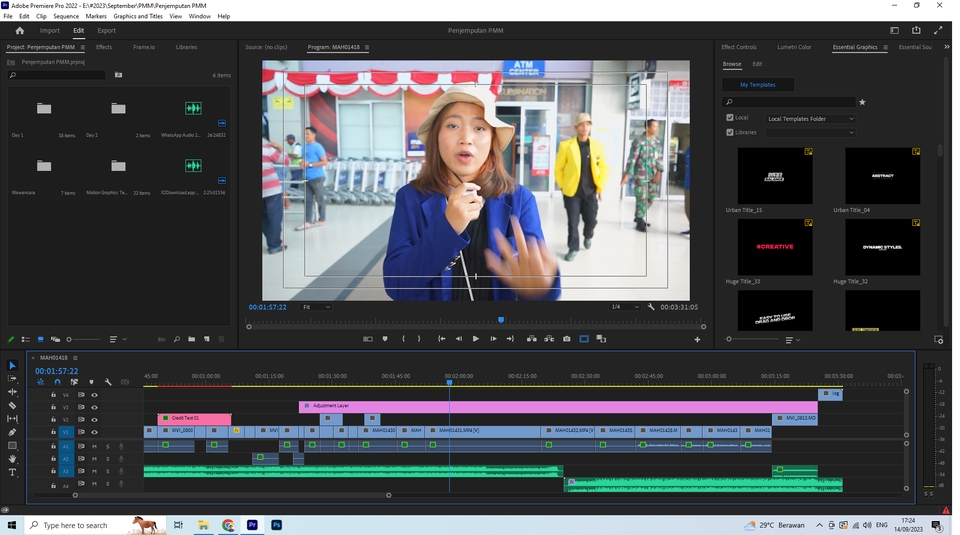Mute audio track A1

click(94, 446)
